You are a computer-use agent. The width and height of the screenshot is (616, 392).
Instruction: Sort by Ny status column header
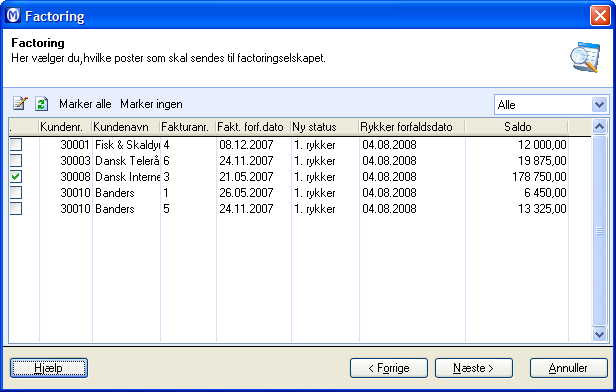tap(325, 127)
